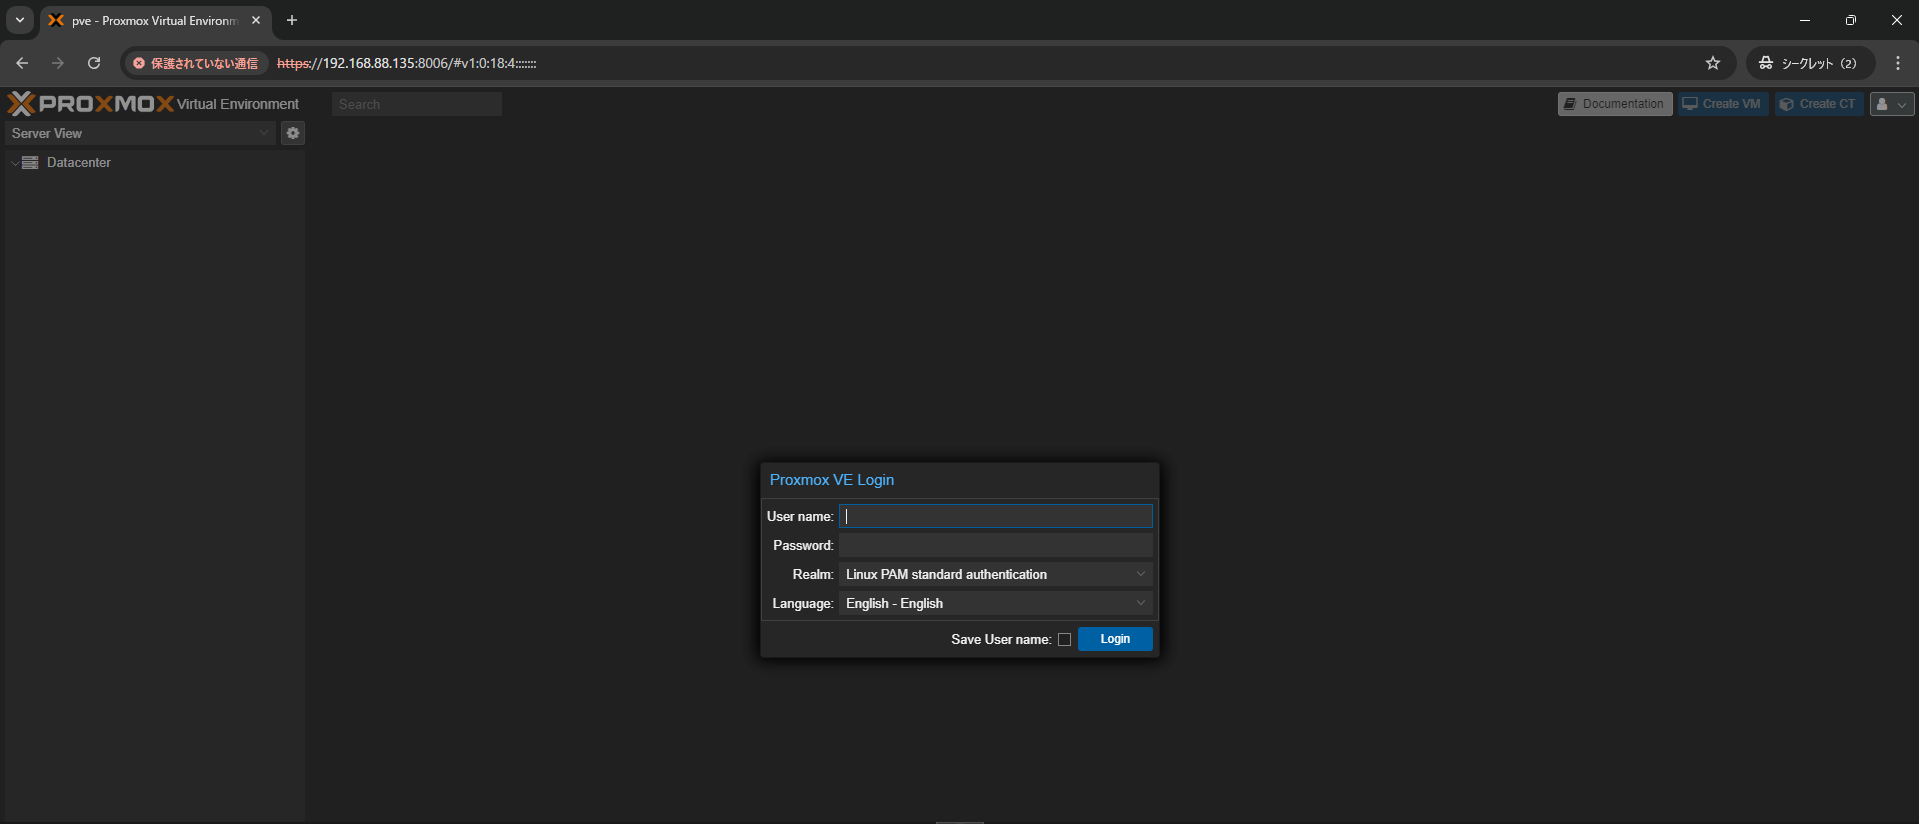Open the tree settings gear
Screen dimensions: 1919x824
(x=293, y=133)
